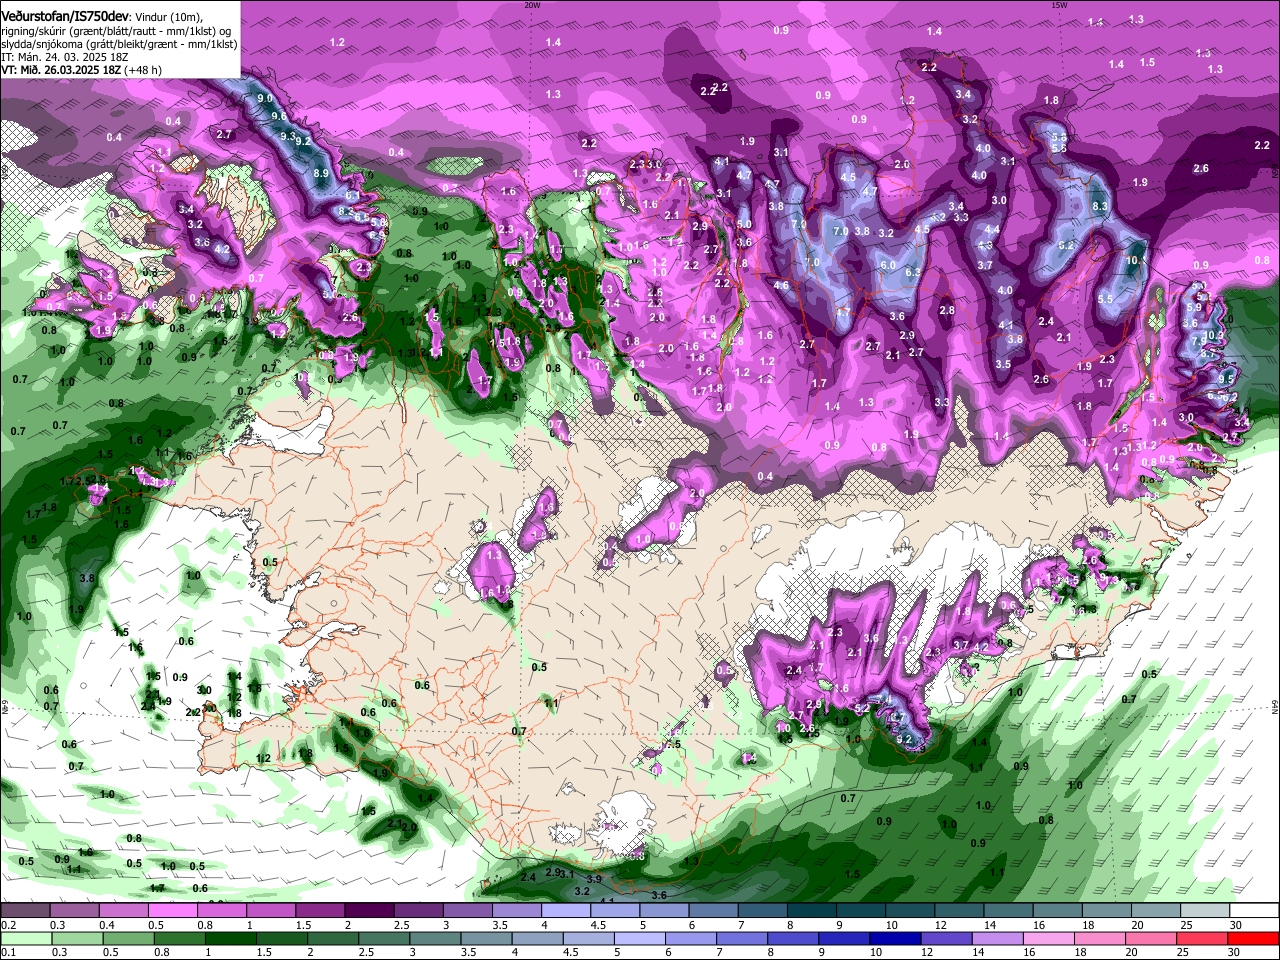The width and height of the screenshot is (1280, 960).
Task: Click white swatch after 30 in upper legend
Action: pos(1256,911)
